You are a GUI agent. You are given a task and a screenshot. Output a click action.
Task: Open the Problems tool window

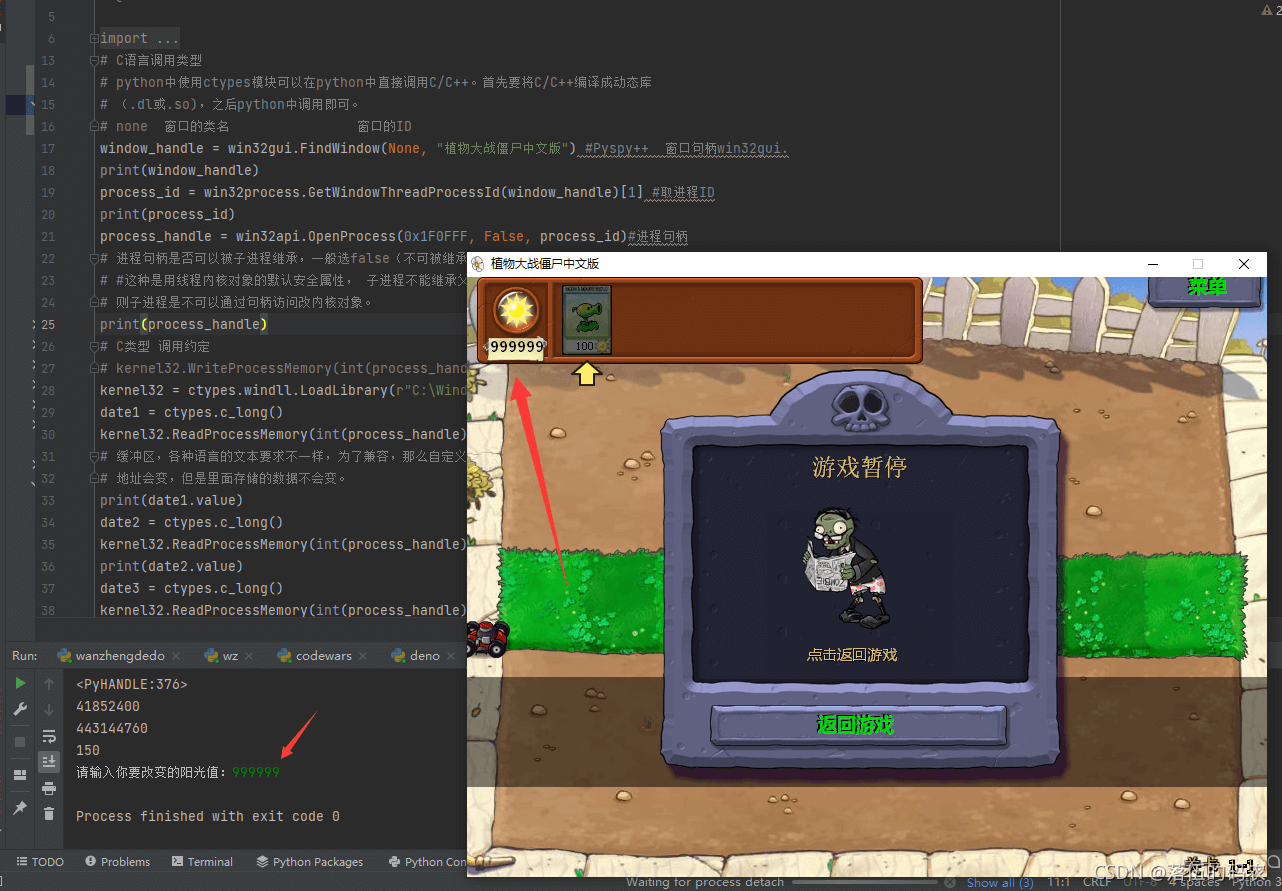tap(117, 862)
